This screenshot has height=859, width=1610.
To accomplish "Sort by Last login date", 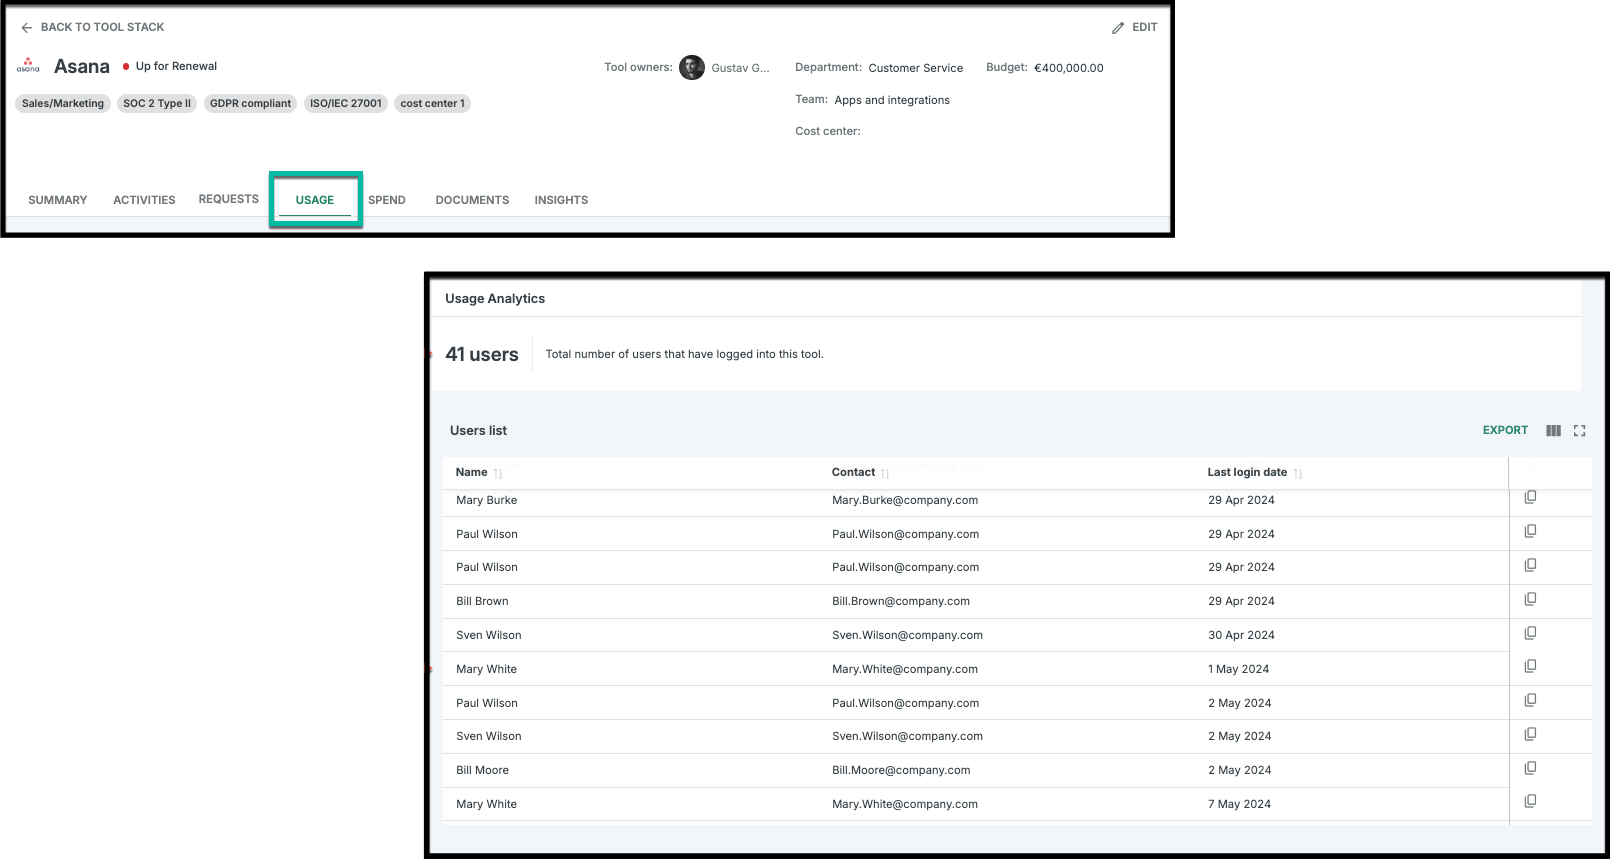I will click(1298, 473).
